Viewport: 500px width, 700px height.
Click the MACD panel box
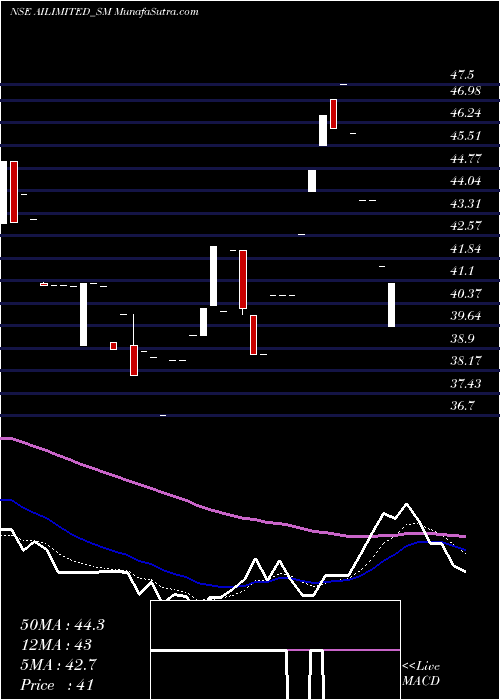275,650
